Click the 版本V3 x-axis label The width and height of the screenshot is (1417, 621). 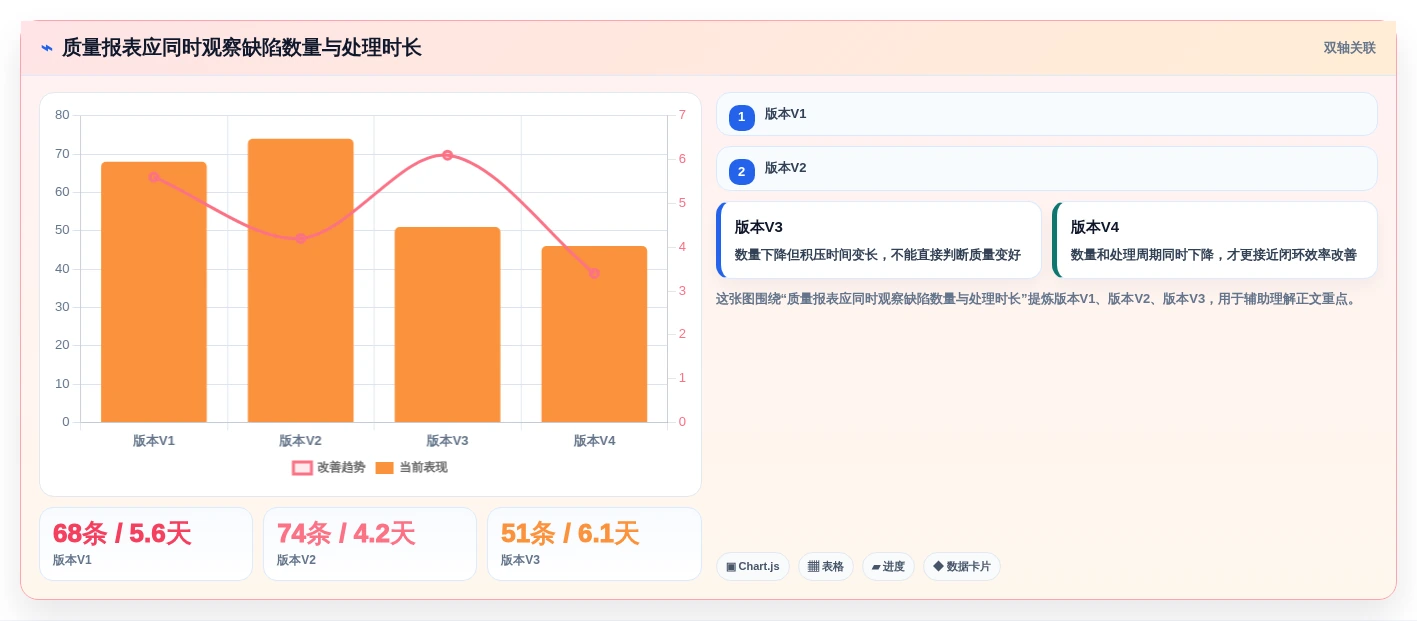447,441
